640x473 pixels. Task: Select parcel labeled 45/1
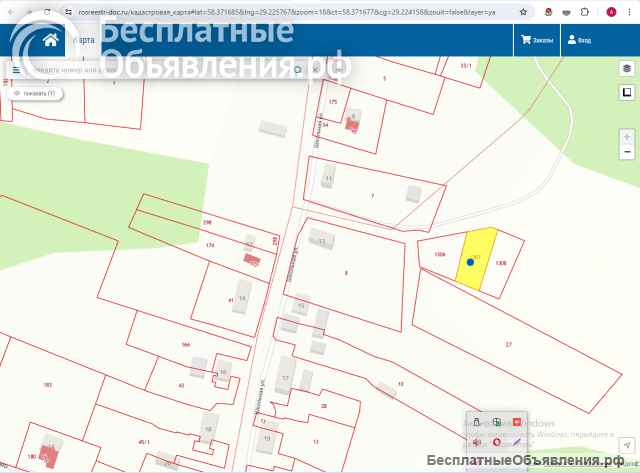coord(144,442)
